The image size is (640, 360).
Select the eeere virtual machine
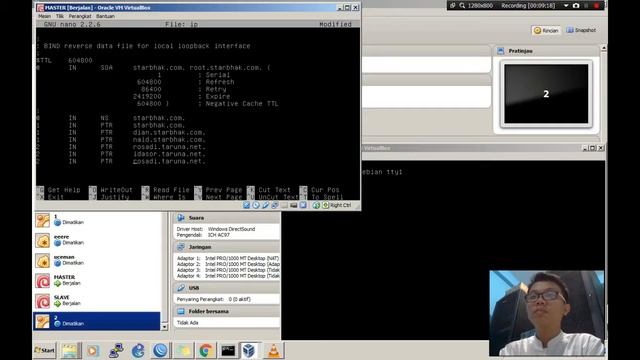tap(97, 240)
